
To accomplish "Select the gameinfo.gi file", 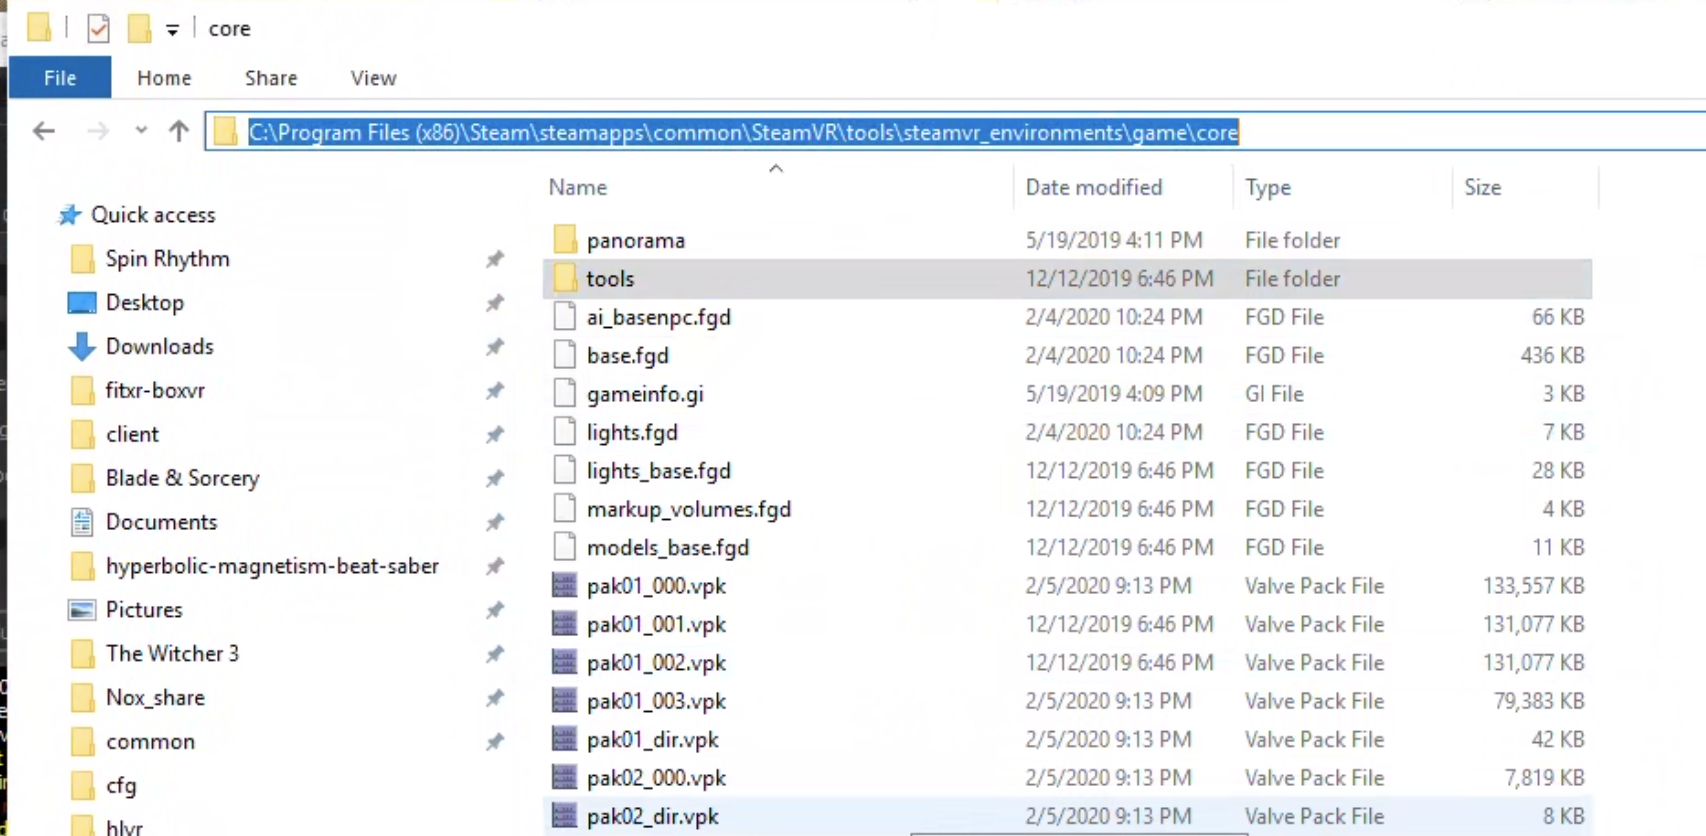I will click(1067, 394).
